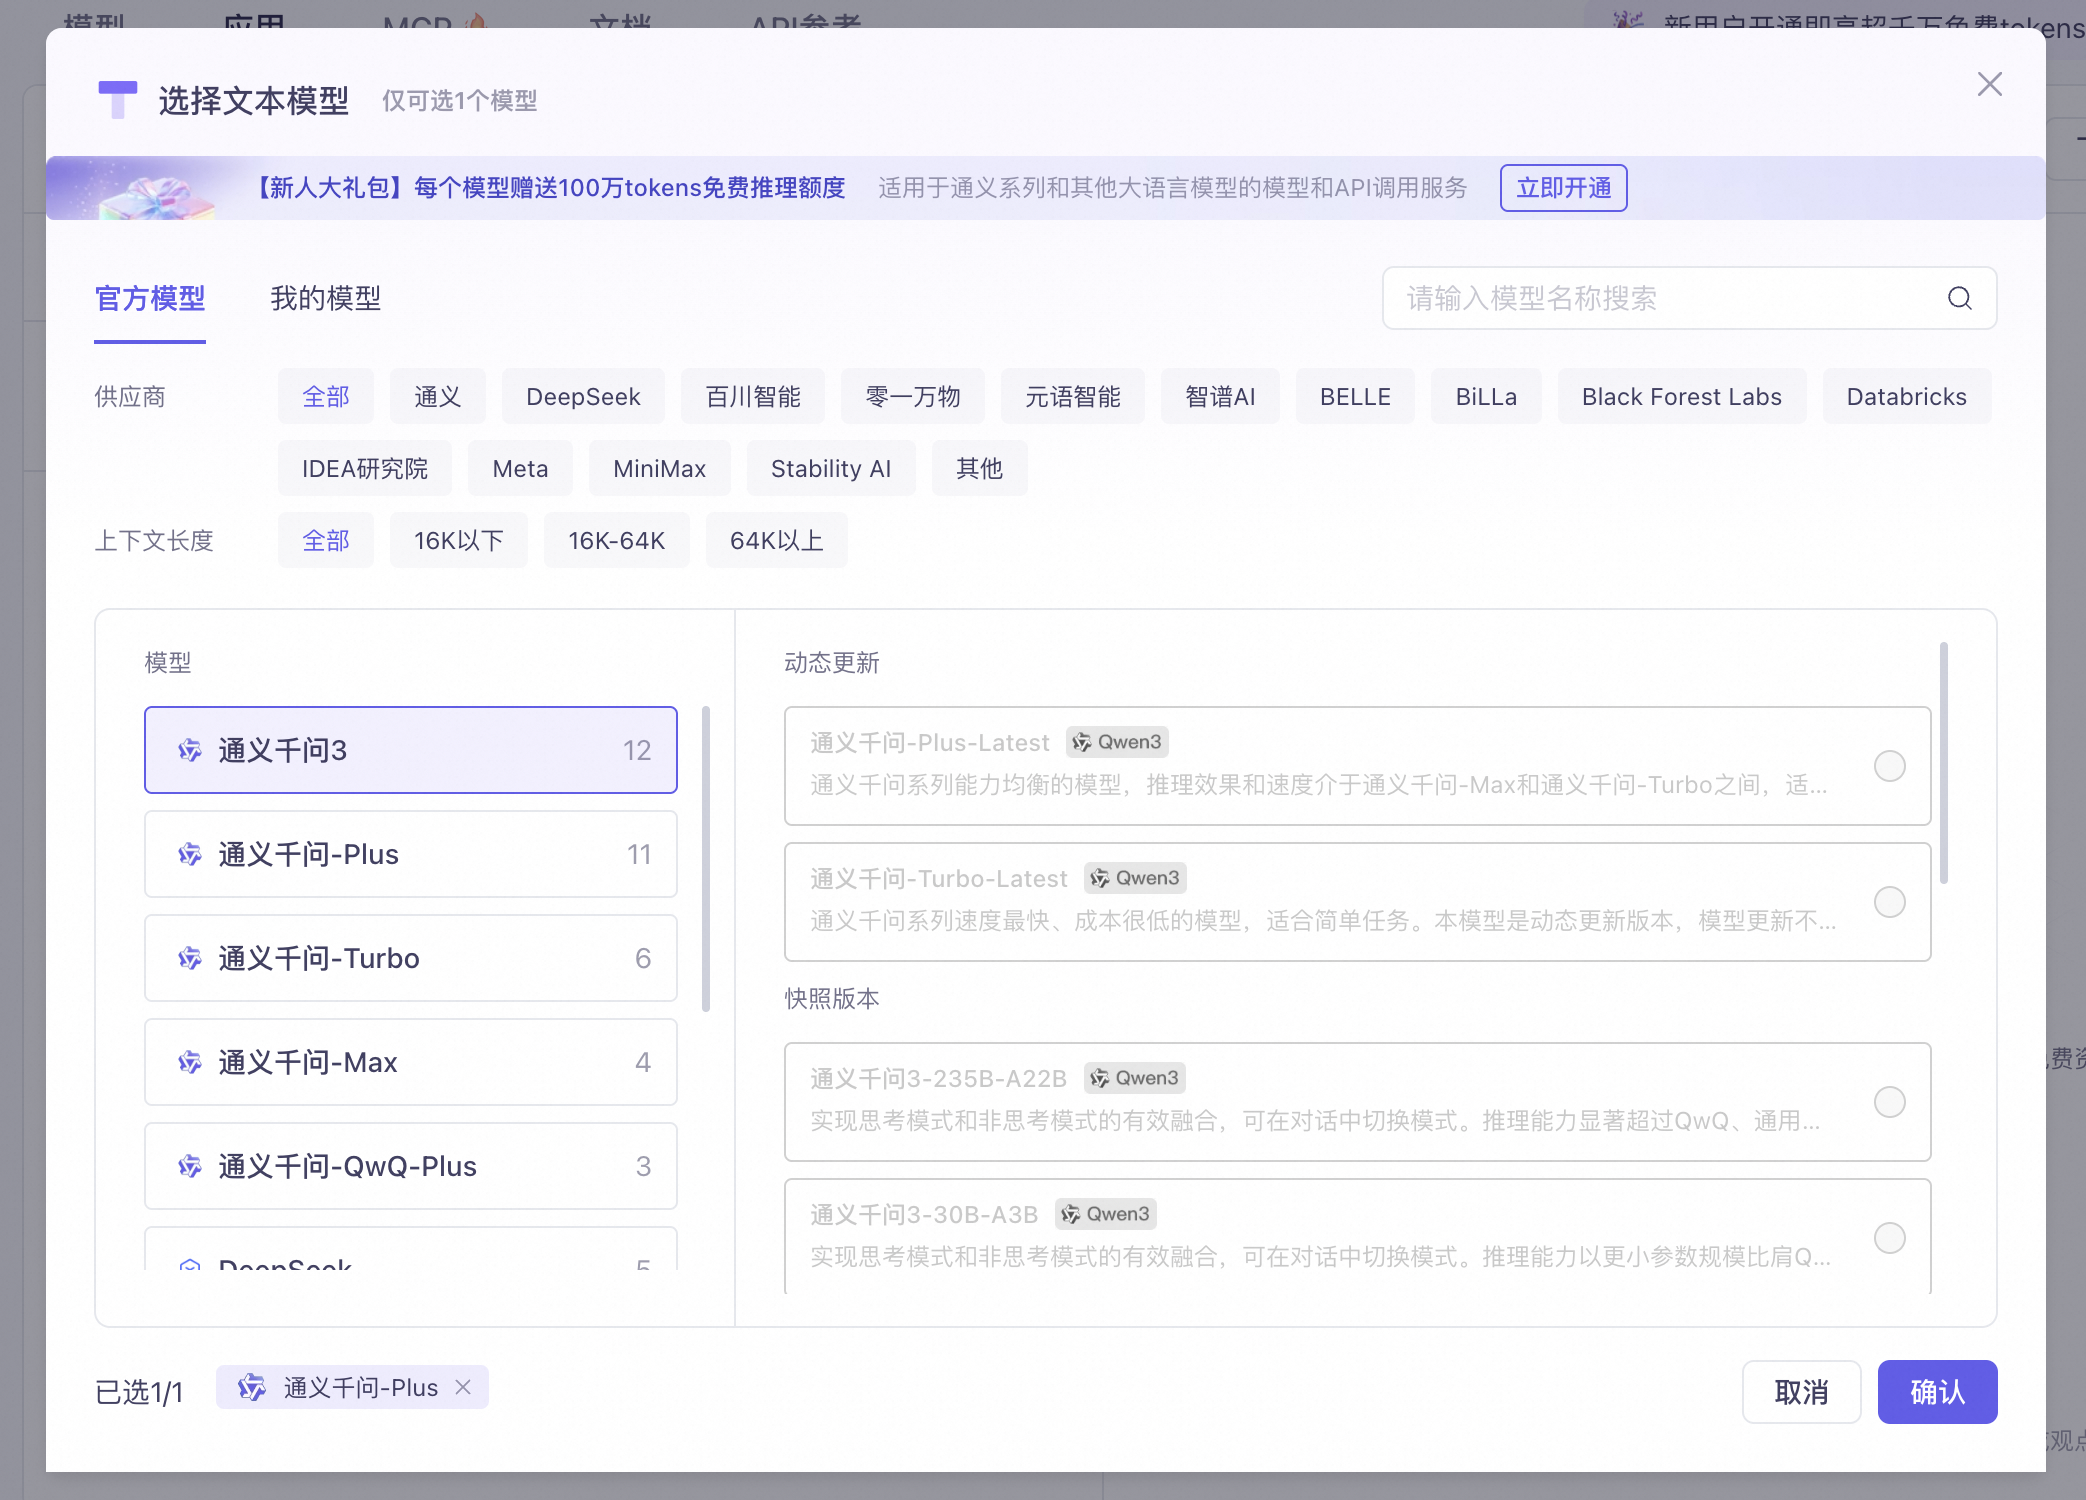Select the 通义千问3-235B-A22B model card
Viewport: 2086px width, 1500px height.
(1358, 1102)
